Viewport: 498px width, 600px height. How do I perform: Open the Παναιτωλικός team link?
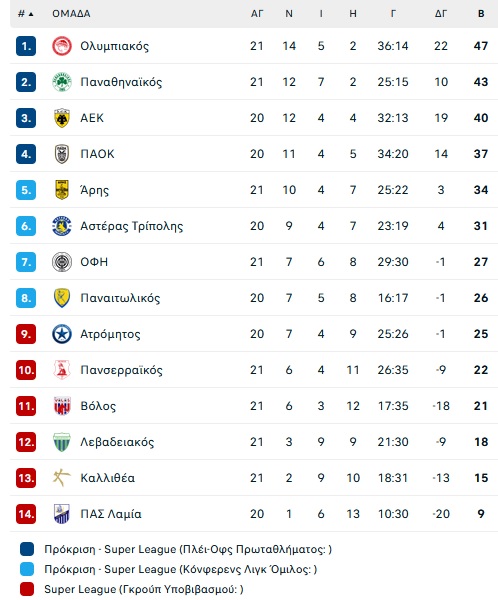[120, 298]
